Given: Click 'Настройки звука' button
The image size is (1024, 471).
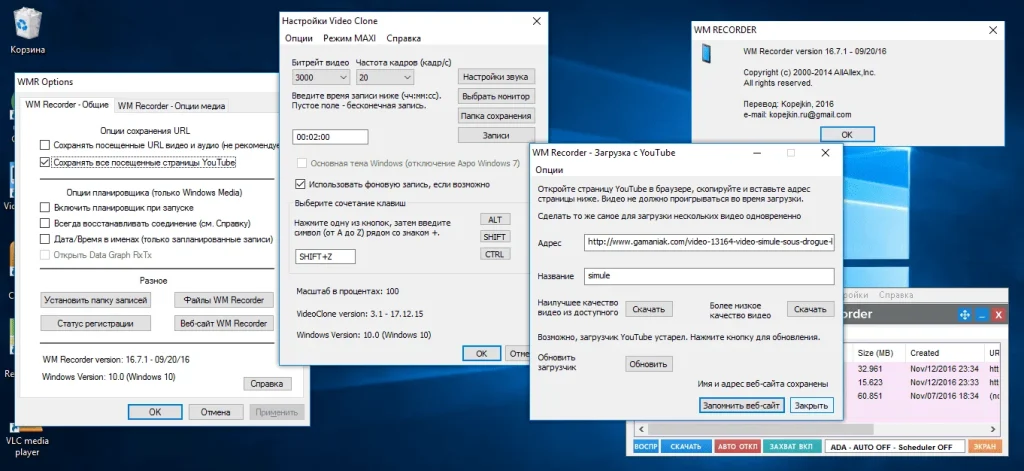Looking at the screenshot, I should pyautogui.click(x=496, y=76).
